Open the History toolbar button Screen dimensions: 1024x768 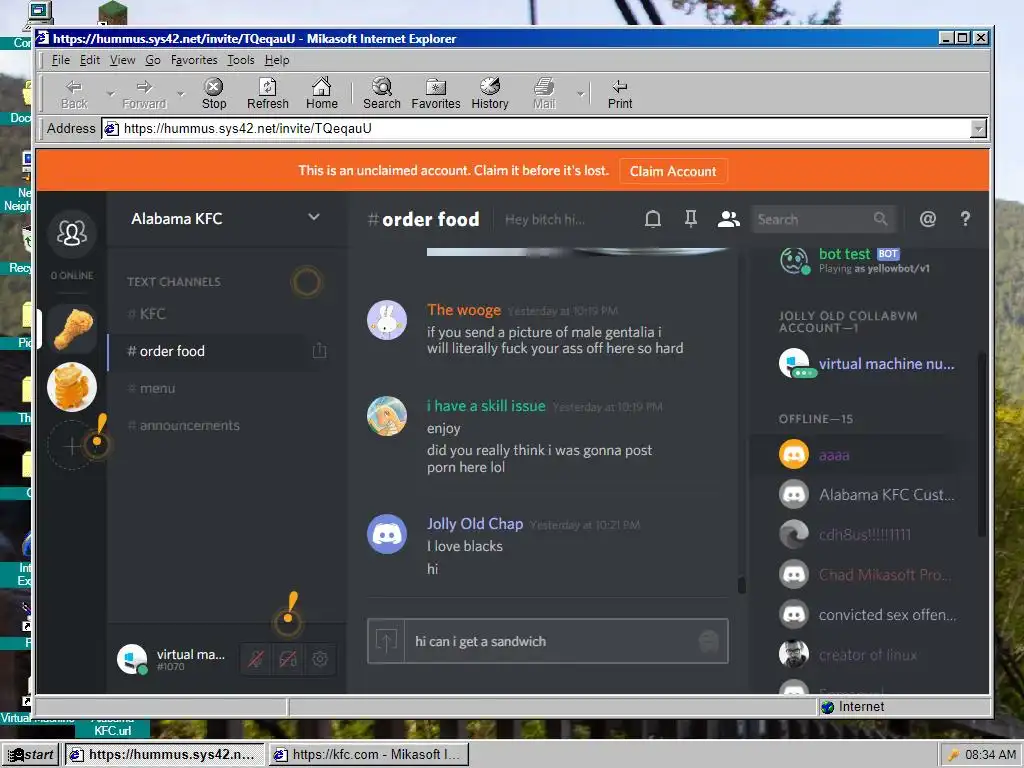(490, 94)
